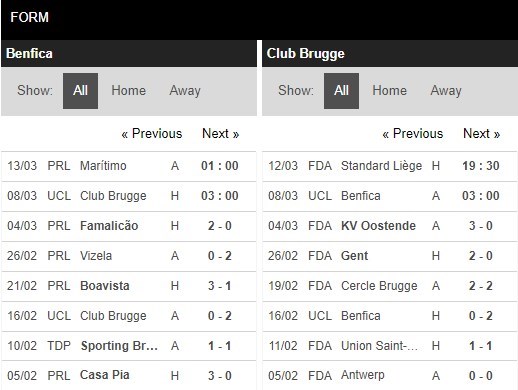Open Club Brugge's Next matches page
Image resolution: width=518 pixels, height=390 pixels.
coord(482,134)
